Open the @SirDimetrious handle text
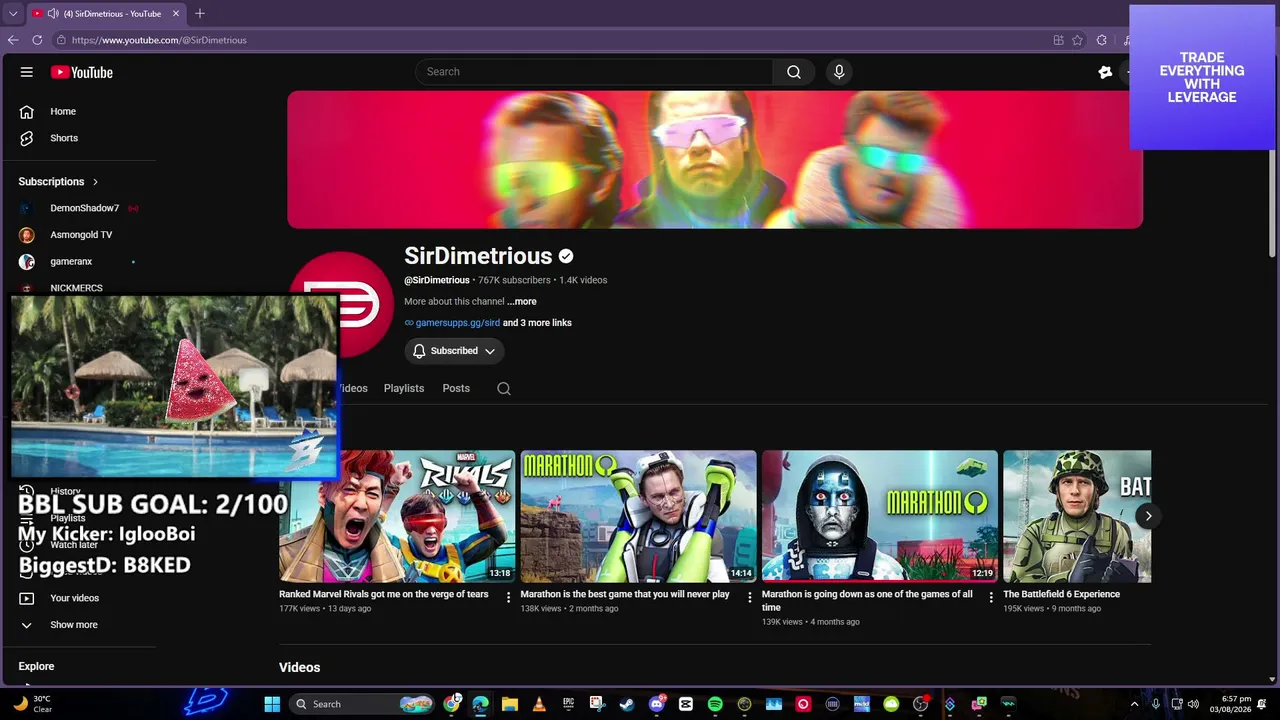Image resolution: width=1280 pixels, height=720 pixels. [x=437, y=280]
